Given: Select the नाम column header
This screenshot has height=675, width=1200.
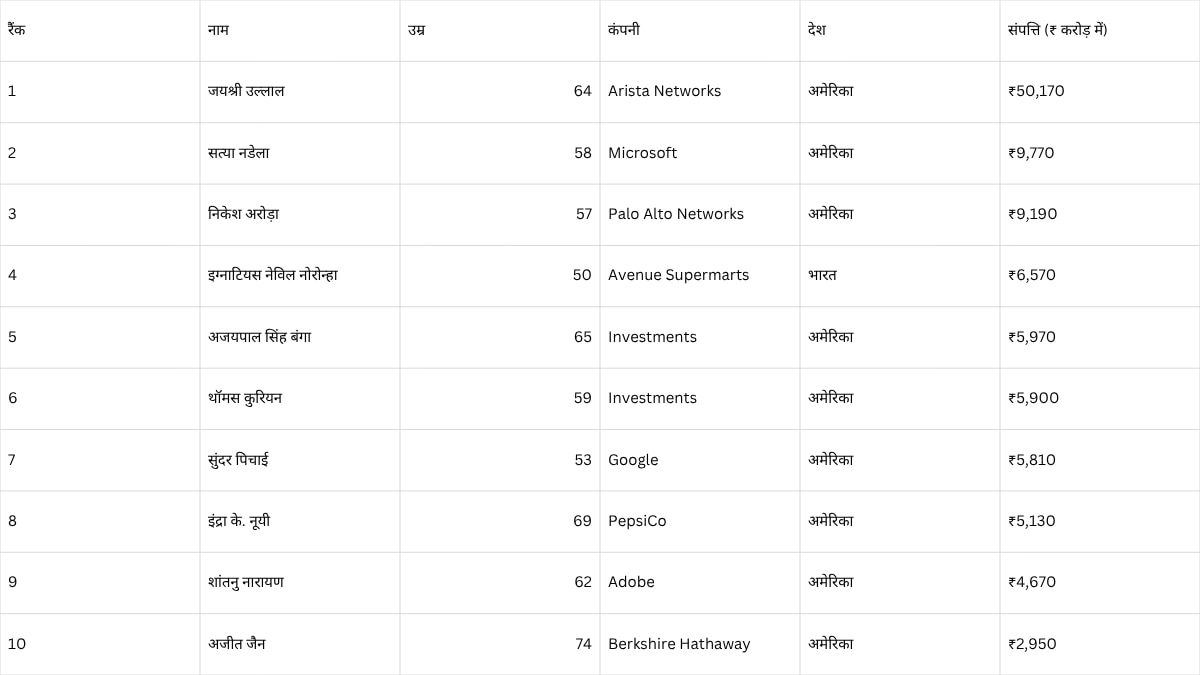Looking at the screenshot, I should pos(218,30).
